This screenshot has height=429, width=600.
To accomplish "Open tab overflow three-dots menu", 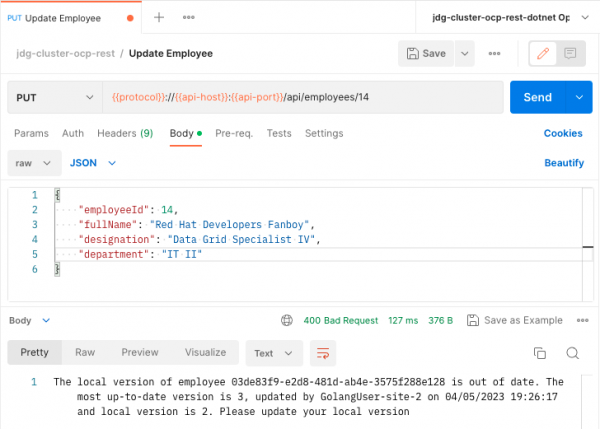I will tap(187, 18).
